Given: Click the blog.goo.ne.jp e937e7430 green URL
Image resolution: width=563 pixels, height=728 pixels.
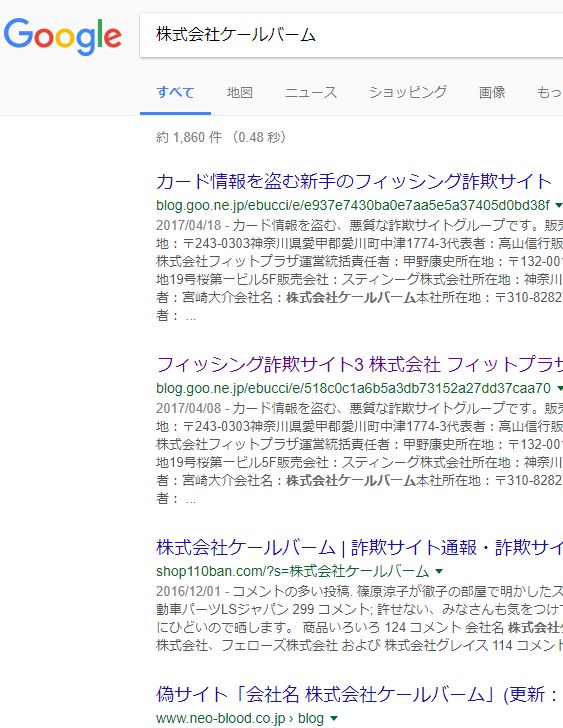Looking at the screenshot, I should 353,205.
